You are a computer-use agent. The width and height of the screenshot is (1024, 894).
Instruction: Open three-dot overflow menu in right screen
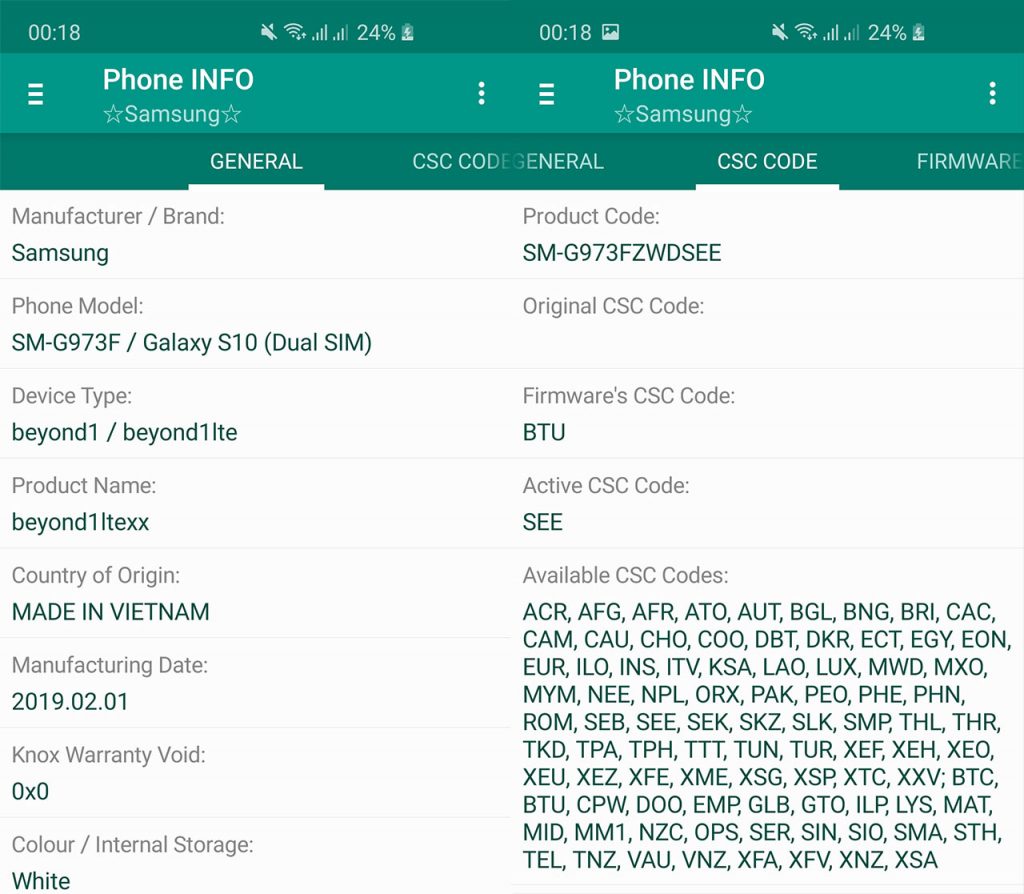(x=992, y=93)
